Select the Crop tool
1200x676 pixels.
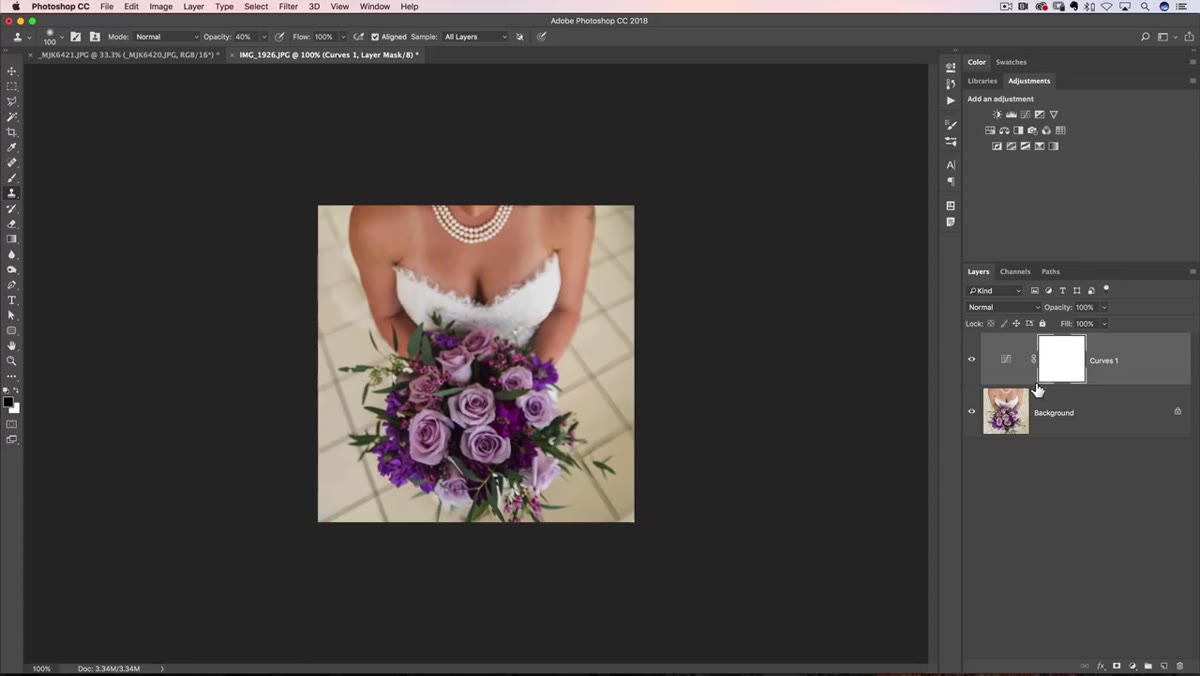pyautogui.click(x=12, y=132)
